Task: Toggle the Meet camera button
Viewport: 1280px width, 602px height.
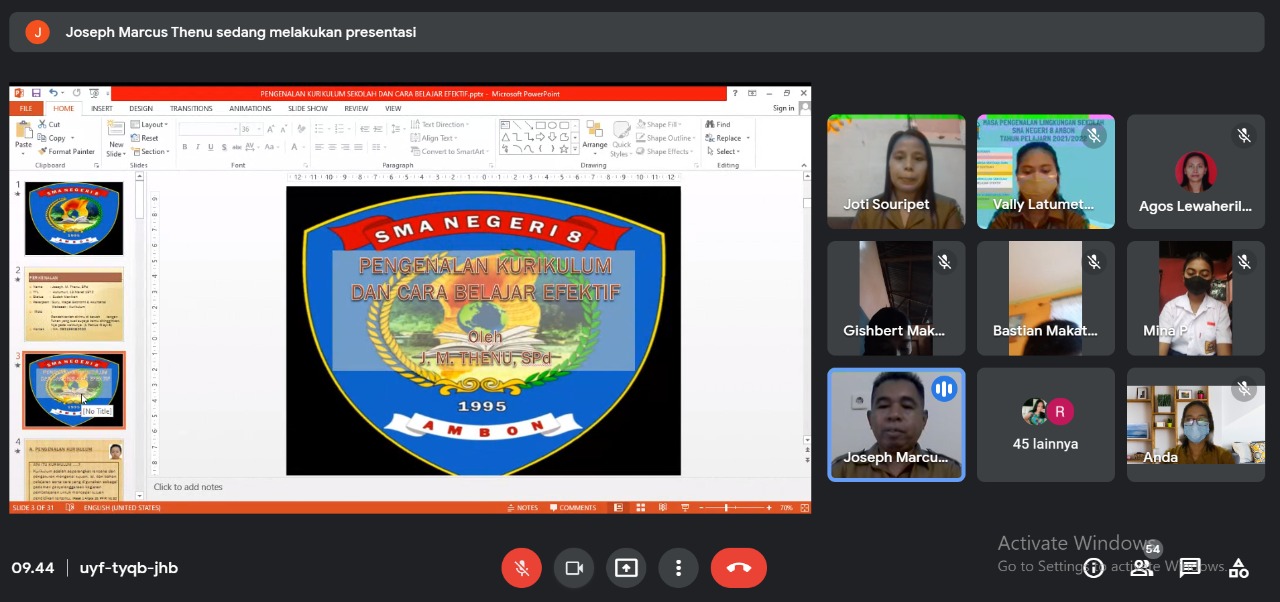Action: pyautogui.click(x=574, y=568)
